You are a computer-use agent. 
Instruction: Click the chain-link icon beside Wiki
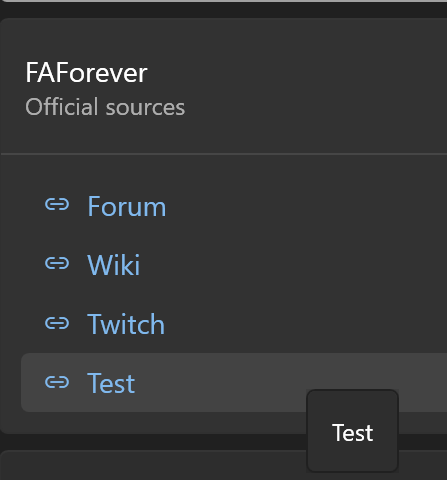(57, 263)
